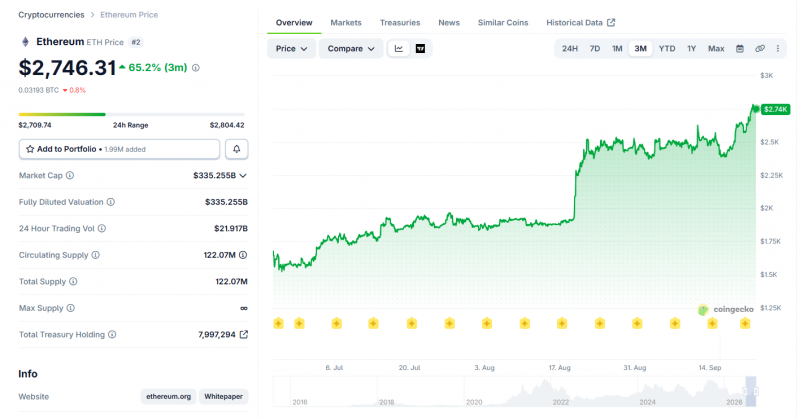Copy chart link icon
The image size is (800, 418).
760,48
